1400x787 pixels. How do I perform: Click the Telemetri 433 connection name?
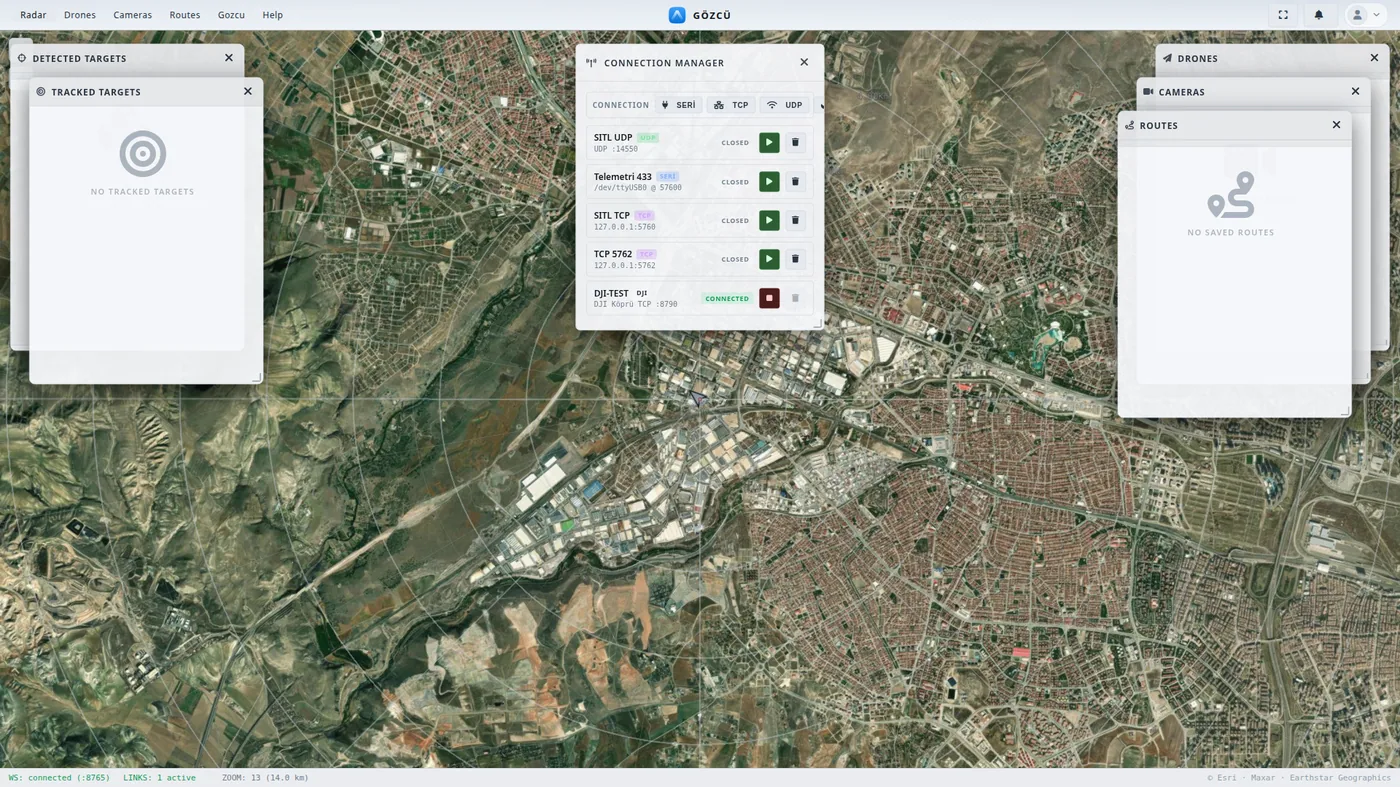[622, 176]
